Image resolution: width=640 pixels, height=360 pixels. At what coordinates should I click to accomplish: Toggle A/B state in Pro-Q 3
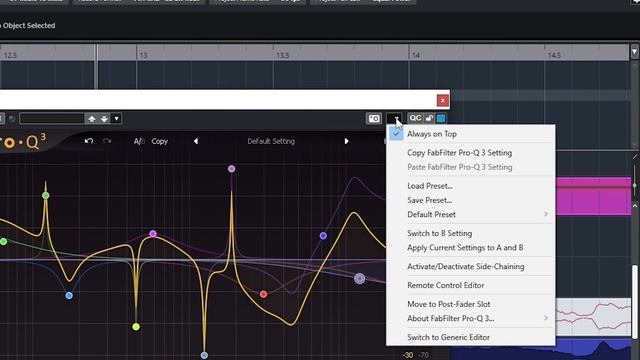139,141
